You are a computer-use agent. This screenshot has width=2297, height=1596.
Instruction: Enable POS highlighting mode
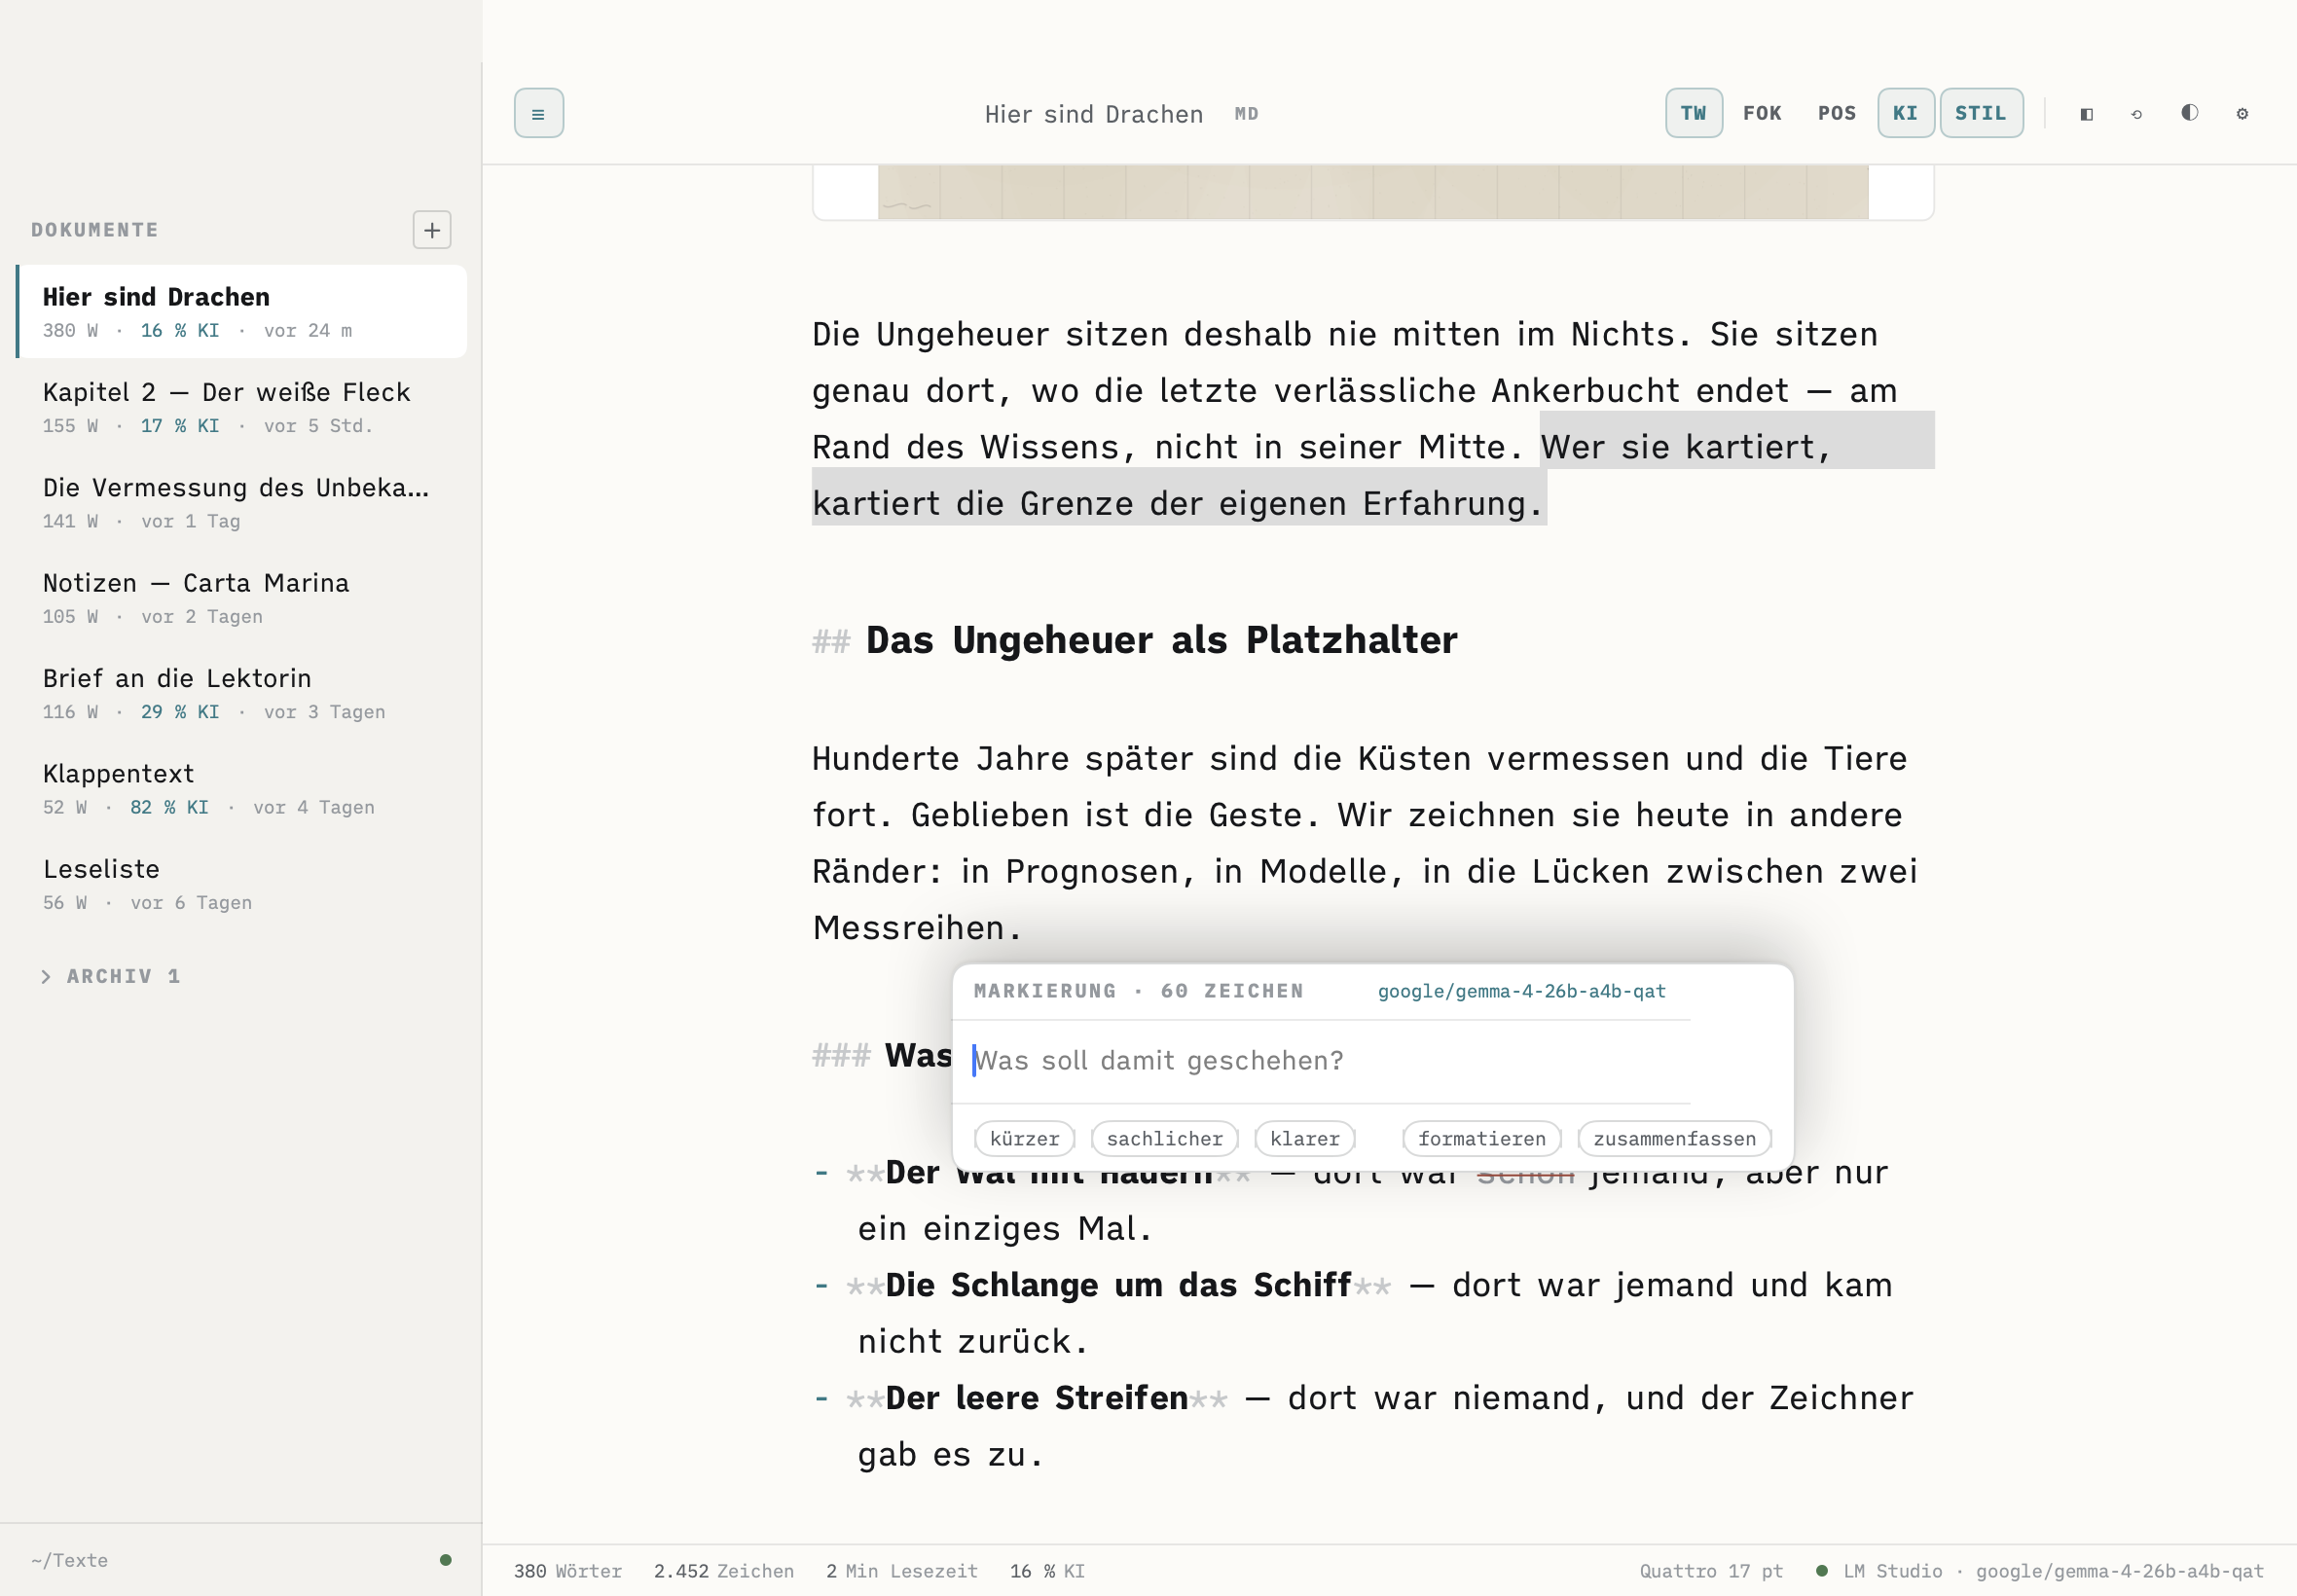coord(1837,113)
